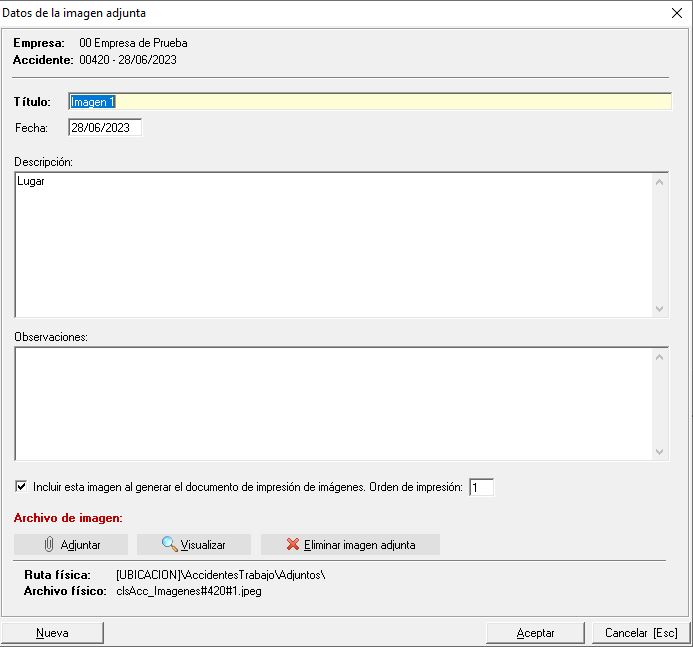Click the Título field containing Imagen 1
The image size is (693, 647).
pyautogui.click(x=370, y=101)
